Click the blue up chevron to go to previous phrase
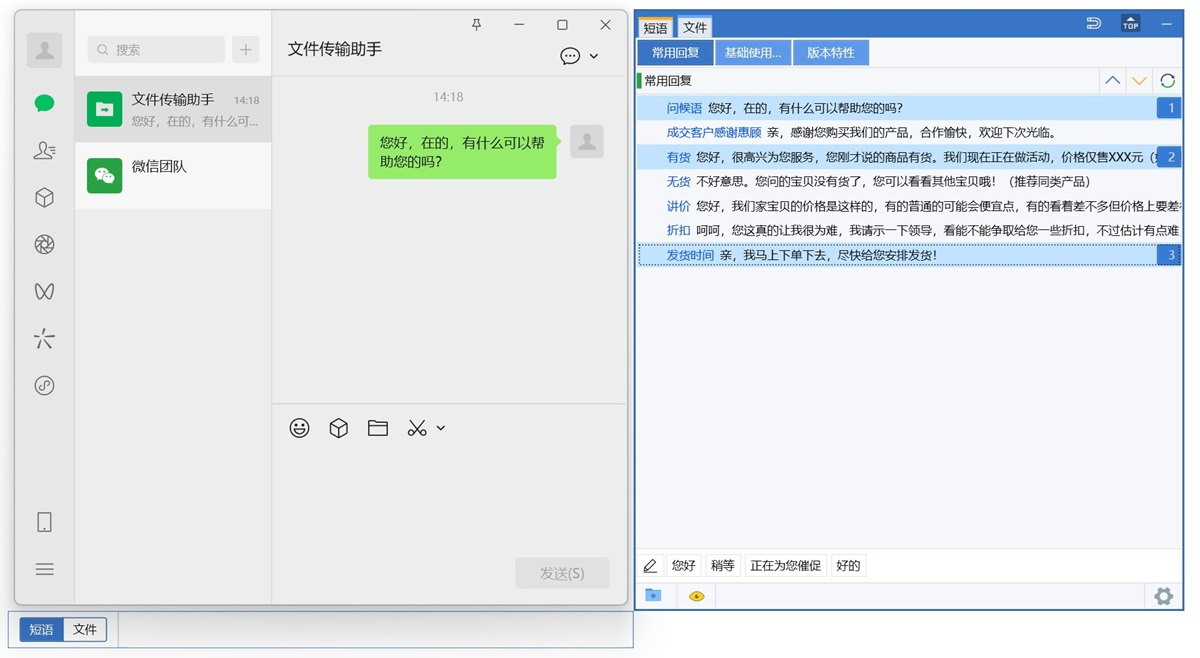Viewport: 1200px width, 658px height. coord(1112,80)
